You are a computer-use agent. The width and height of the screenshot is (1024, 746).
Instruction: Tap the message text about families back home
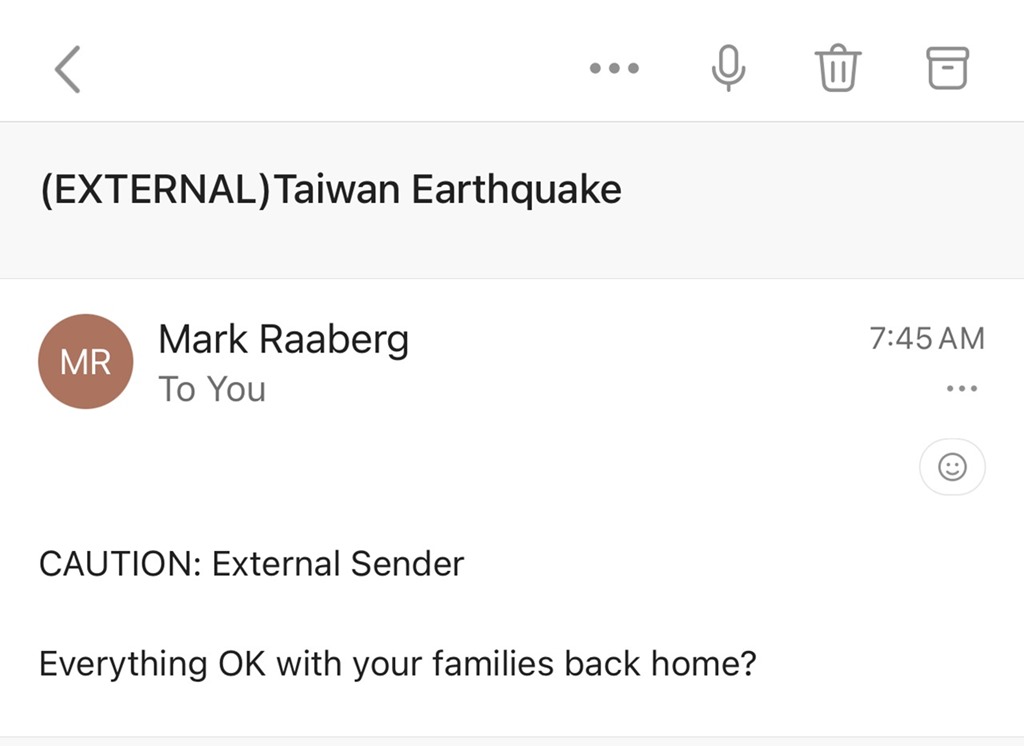click(398, 664)
